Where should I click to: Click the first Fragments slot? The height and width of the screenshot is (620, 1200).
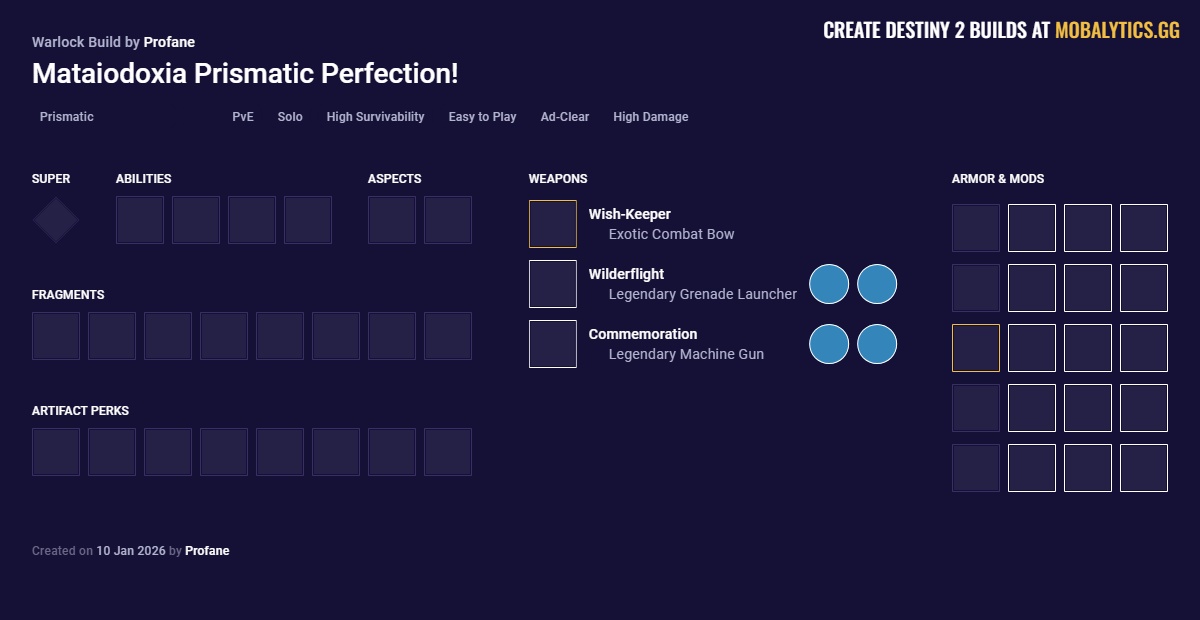(56, 336)
